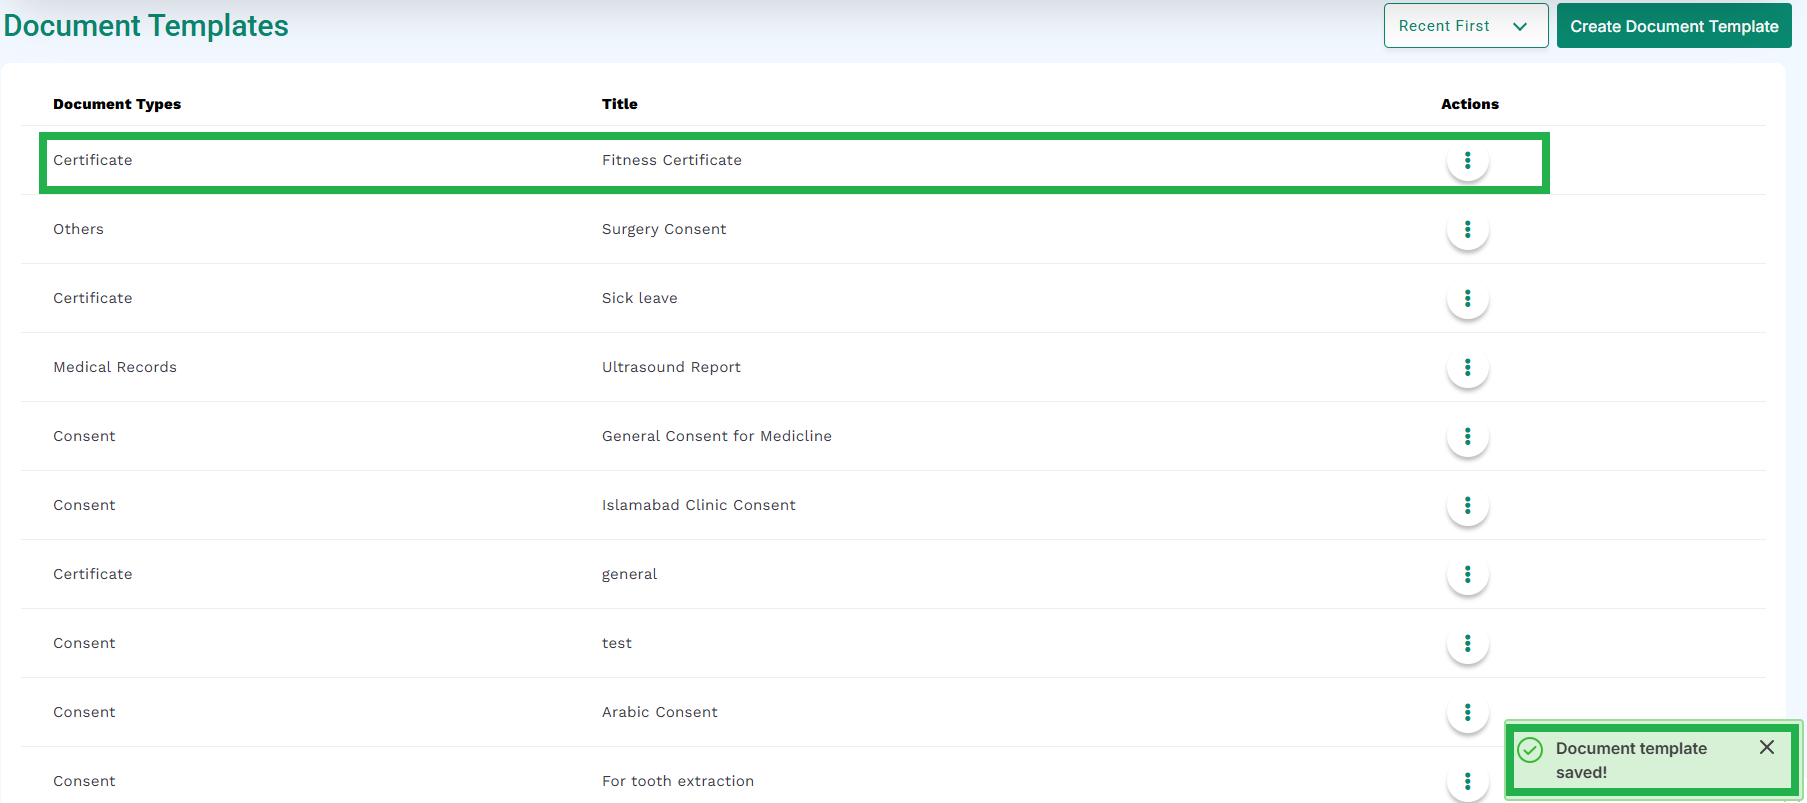Image resolution: width=1807 pixels, height=803 pixels.
Task: Select the test title
Action: pos(617,643)
